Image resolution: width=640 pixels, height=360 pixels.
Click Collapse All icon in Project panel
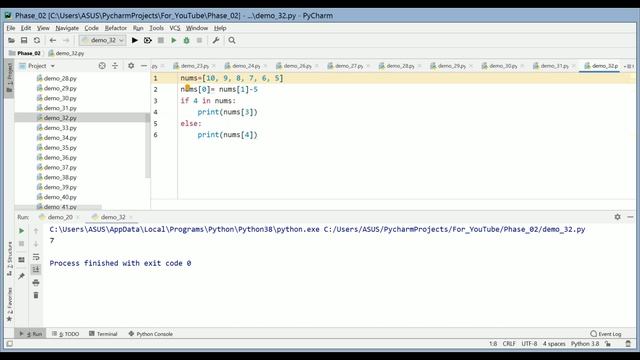click(x=115, y=66)
